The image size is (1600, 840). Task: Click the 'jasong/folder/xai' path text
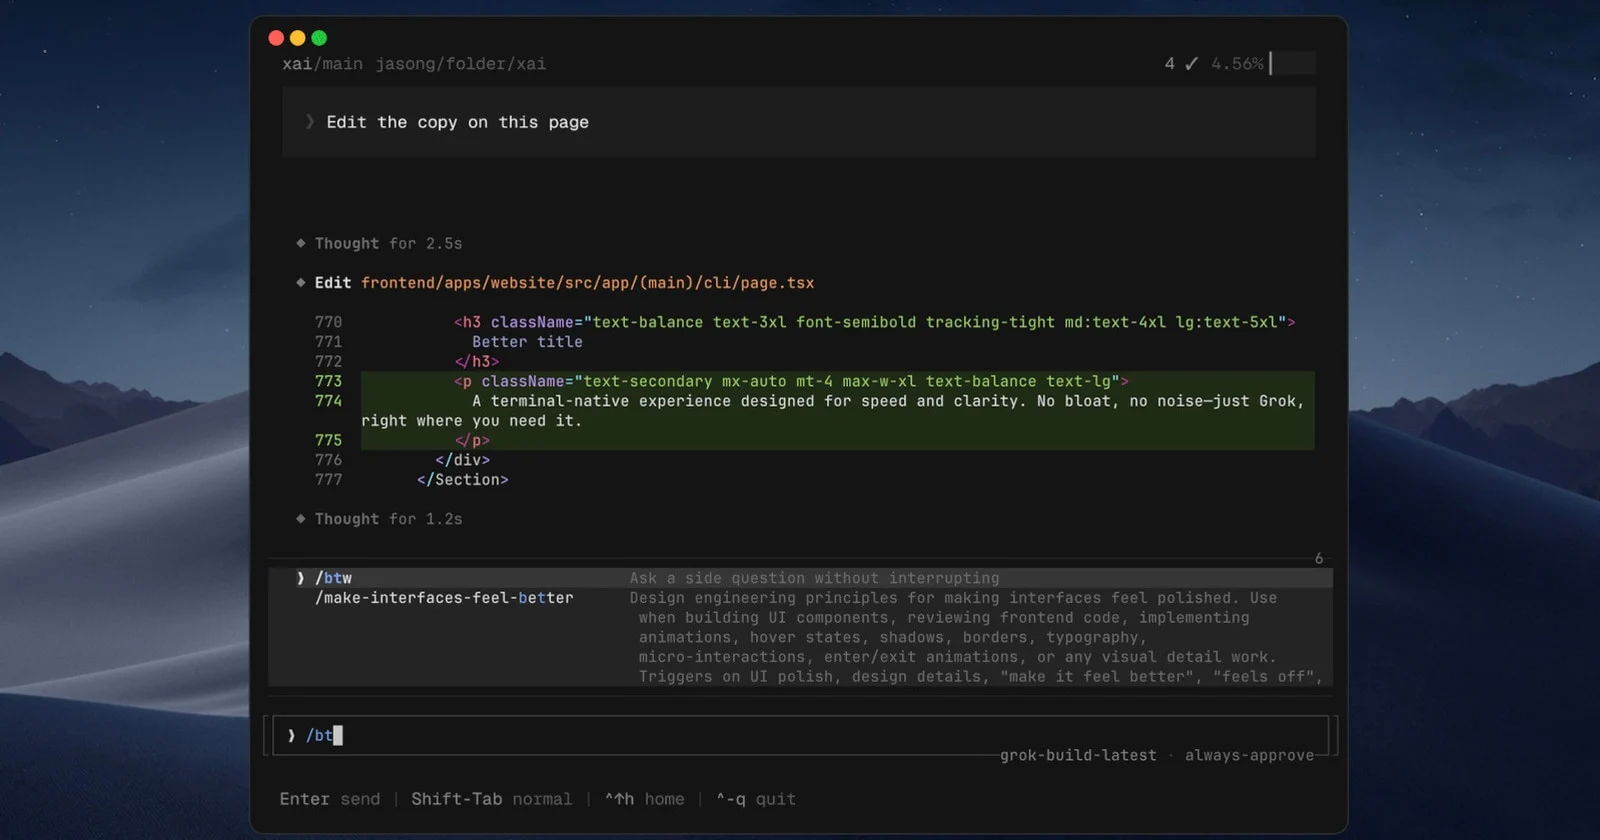[461, 64]
